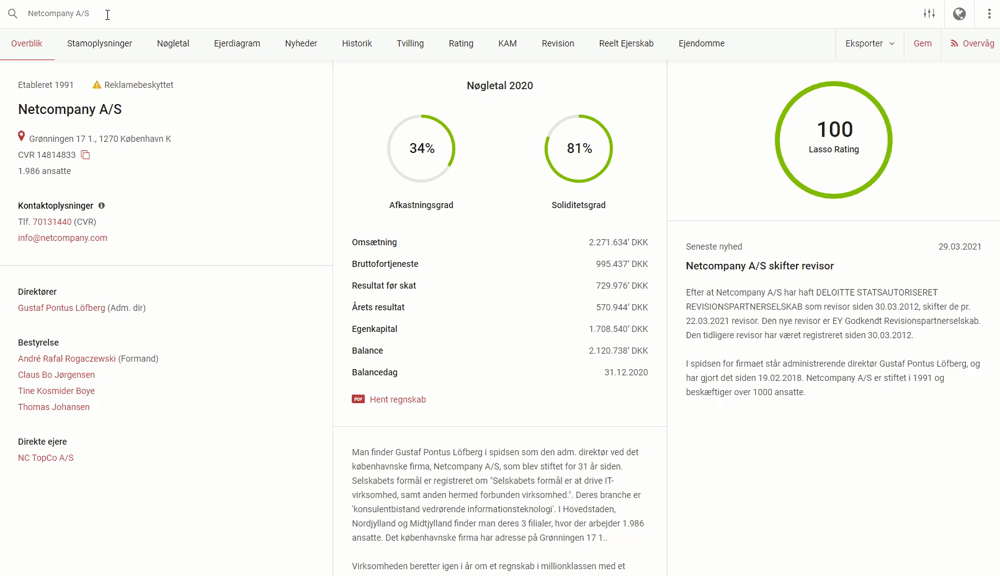The image size is (1000, 576).
Task: Click the PDF icon beside Hent regnskab
Action: pyautogui.click(x=358, y=399)
